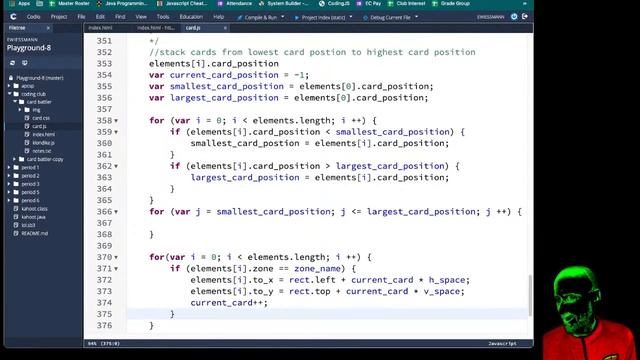Image resolution: width=640 pixels, height=360 pixels.
Task: Click the README.md file icon
Action: click(x=16, y=233)
